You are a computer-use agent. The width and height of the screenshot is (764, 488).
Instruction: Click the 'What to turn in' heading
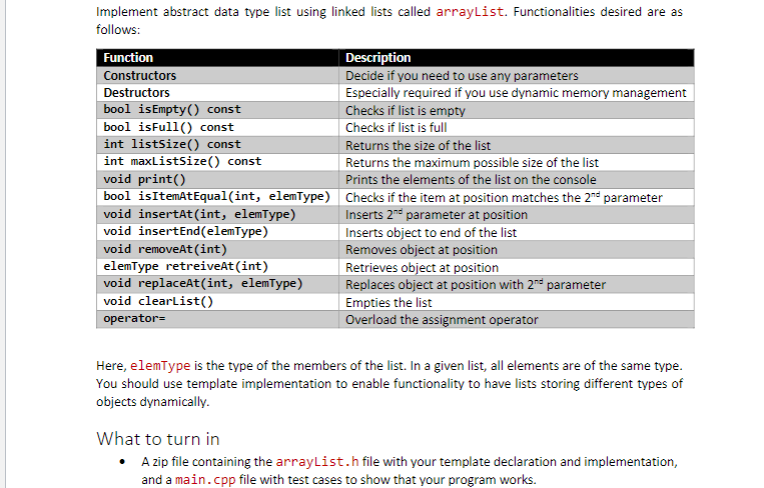158,439
